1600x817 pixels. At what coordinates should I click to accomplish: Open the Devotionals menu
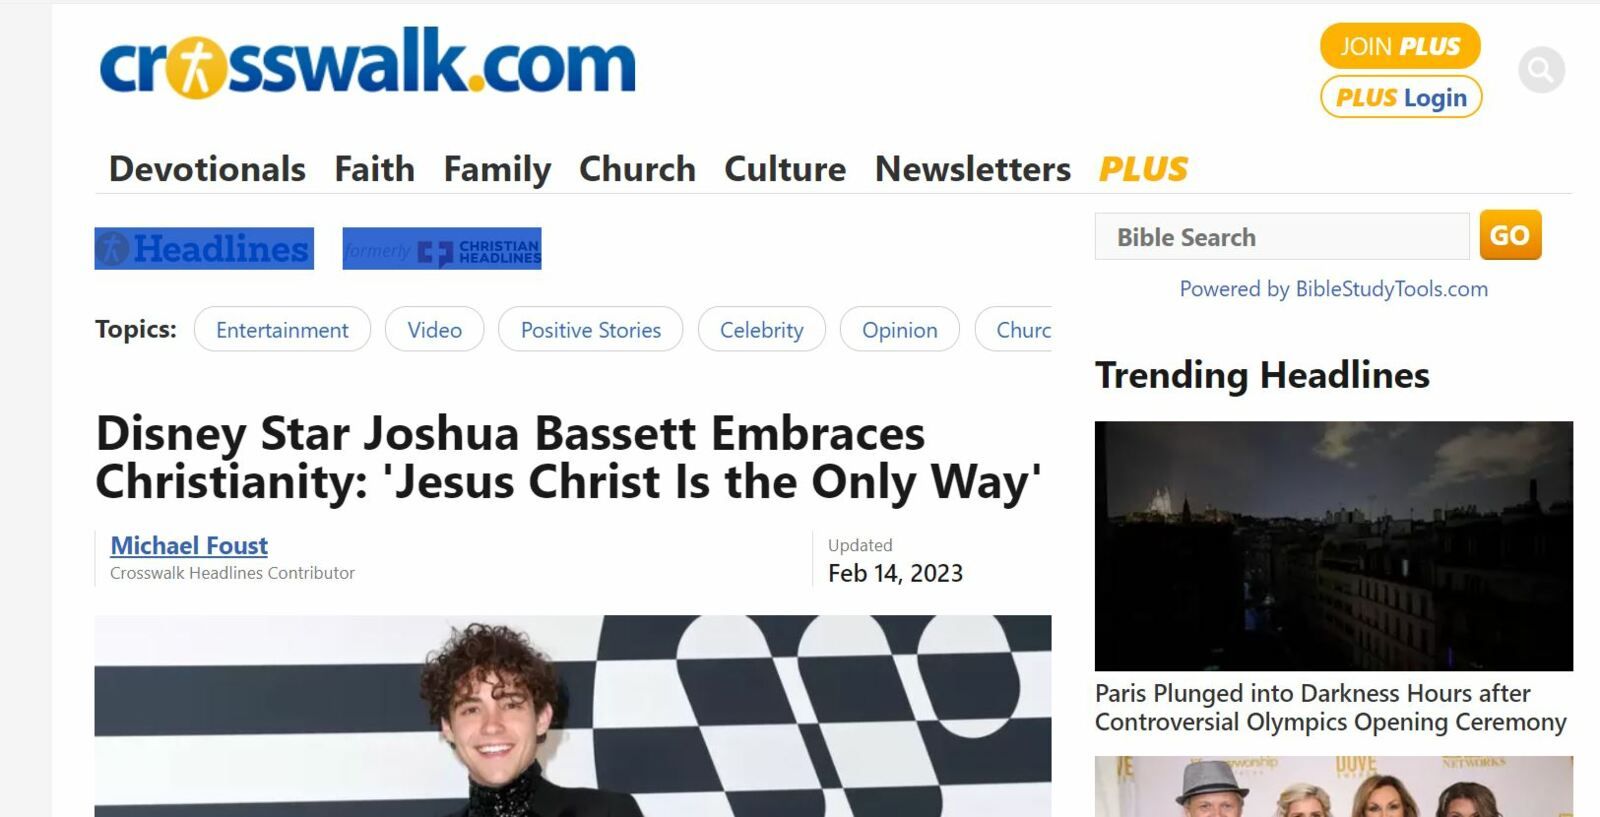(207, 169)
